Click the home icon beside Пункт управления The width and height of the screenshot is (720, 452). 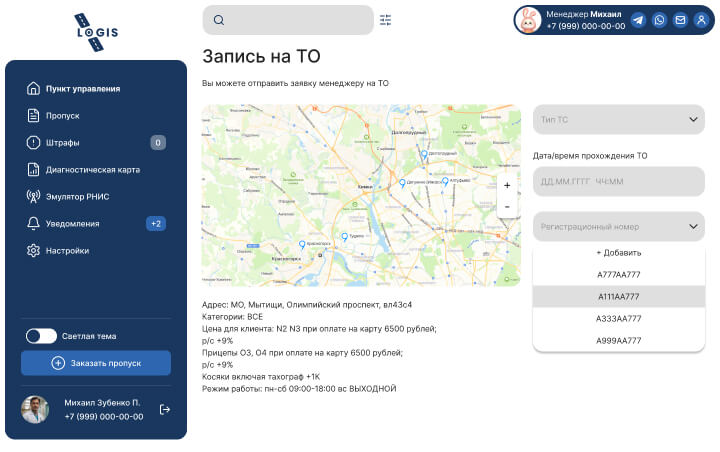[33, 88]
